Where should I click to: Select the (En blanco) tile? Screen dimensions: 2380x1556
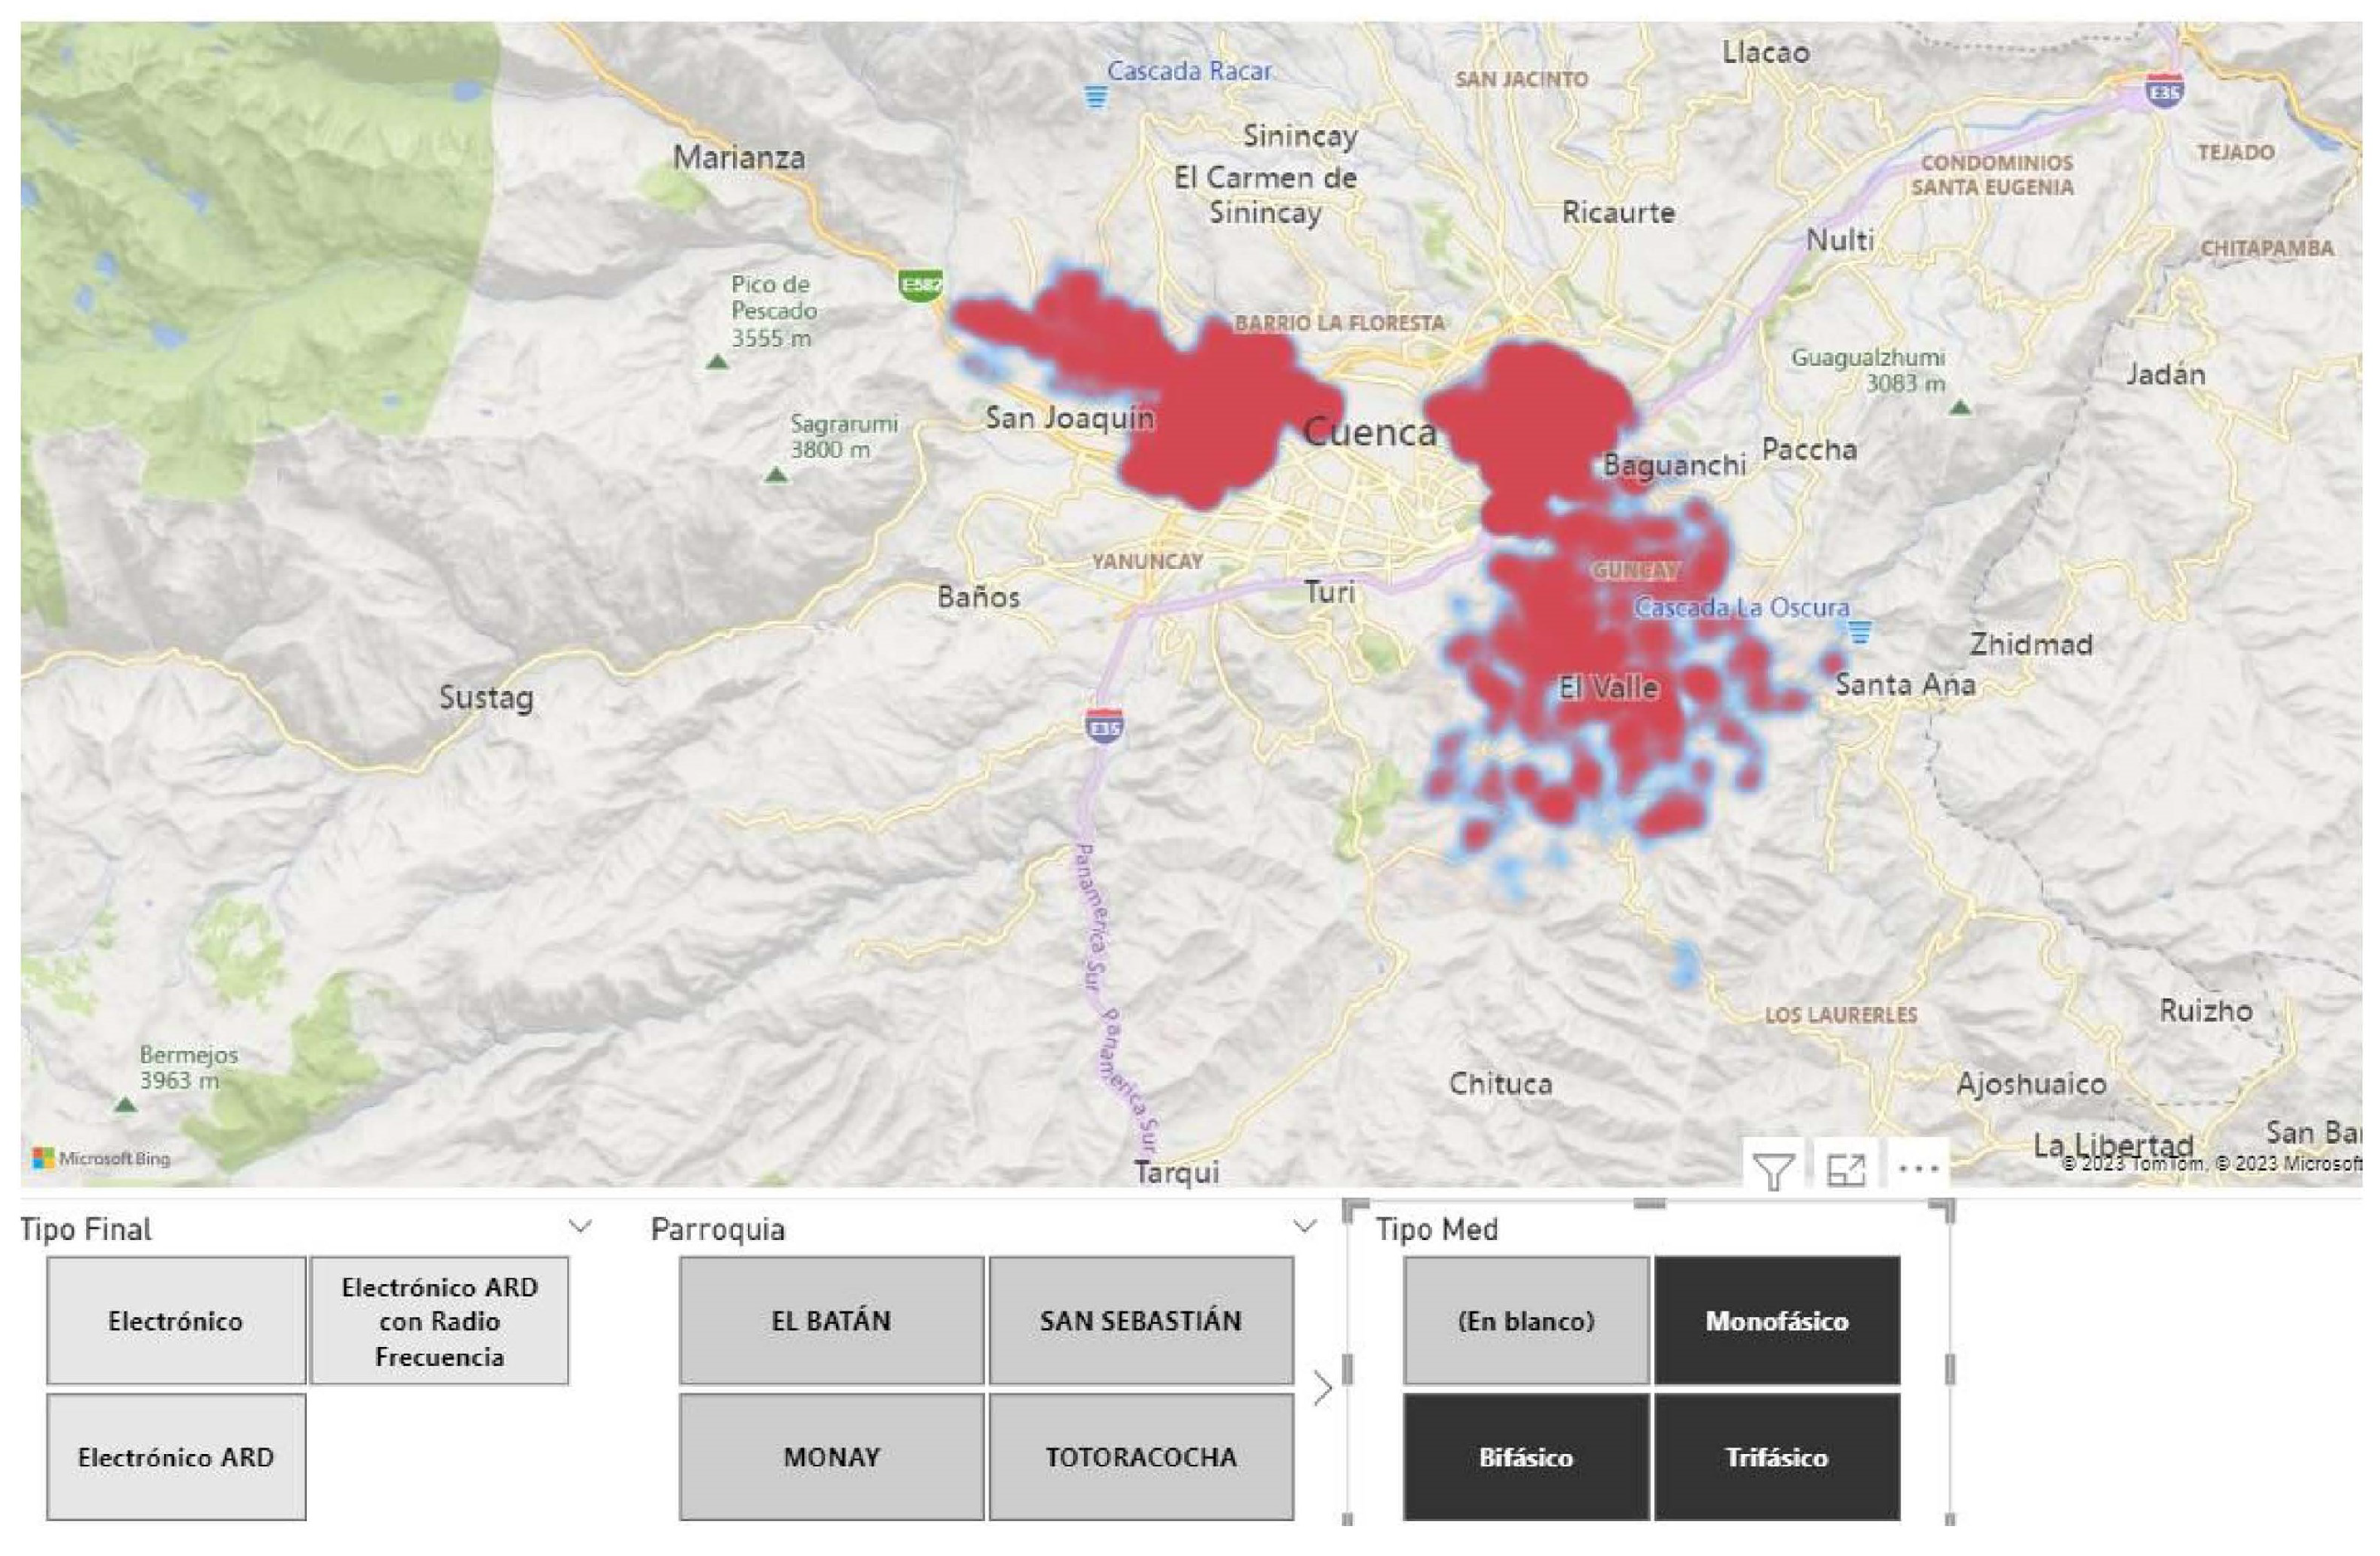pyautogui.click(x=1525, y=1321)
